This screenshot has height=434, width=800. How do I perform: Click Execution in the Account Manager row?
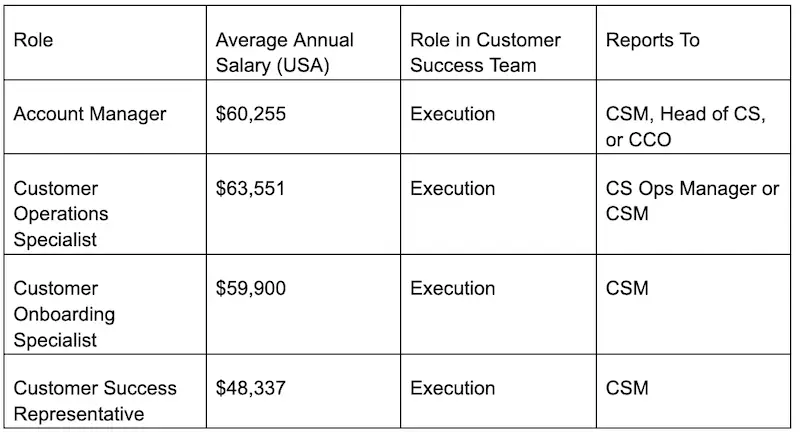click(452, 114)
